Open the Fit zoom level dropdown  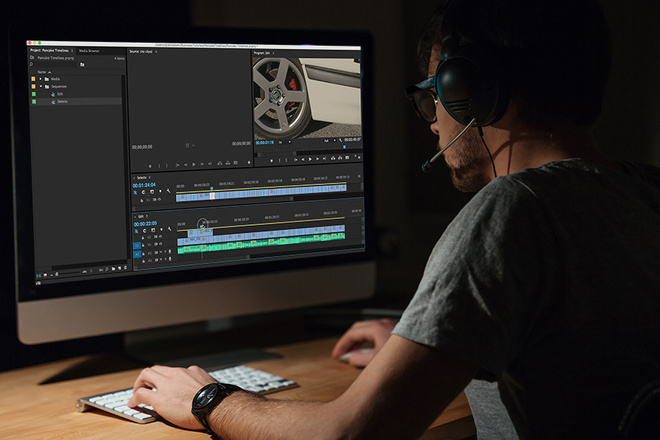point(284,142)
